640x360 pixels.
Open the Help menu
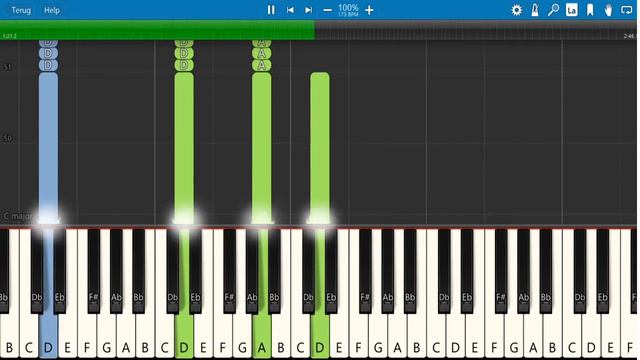point(52,10)
